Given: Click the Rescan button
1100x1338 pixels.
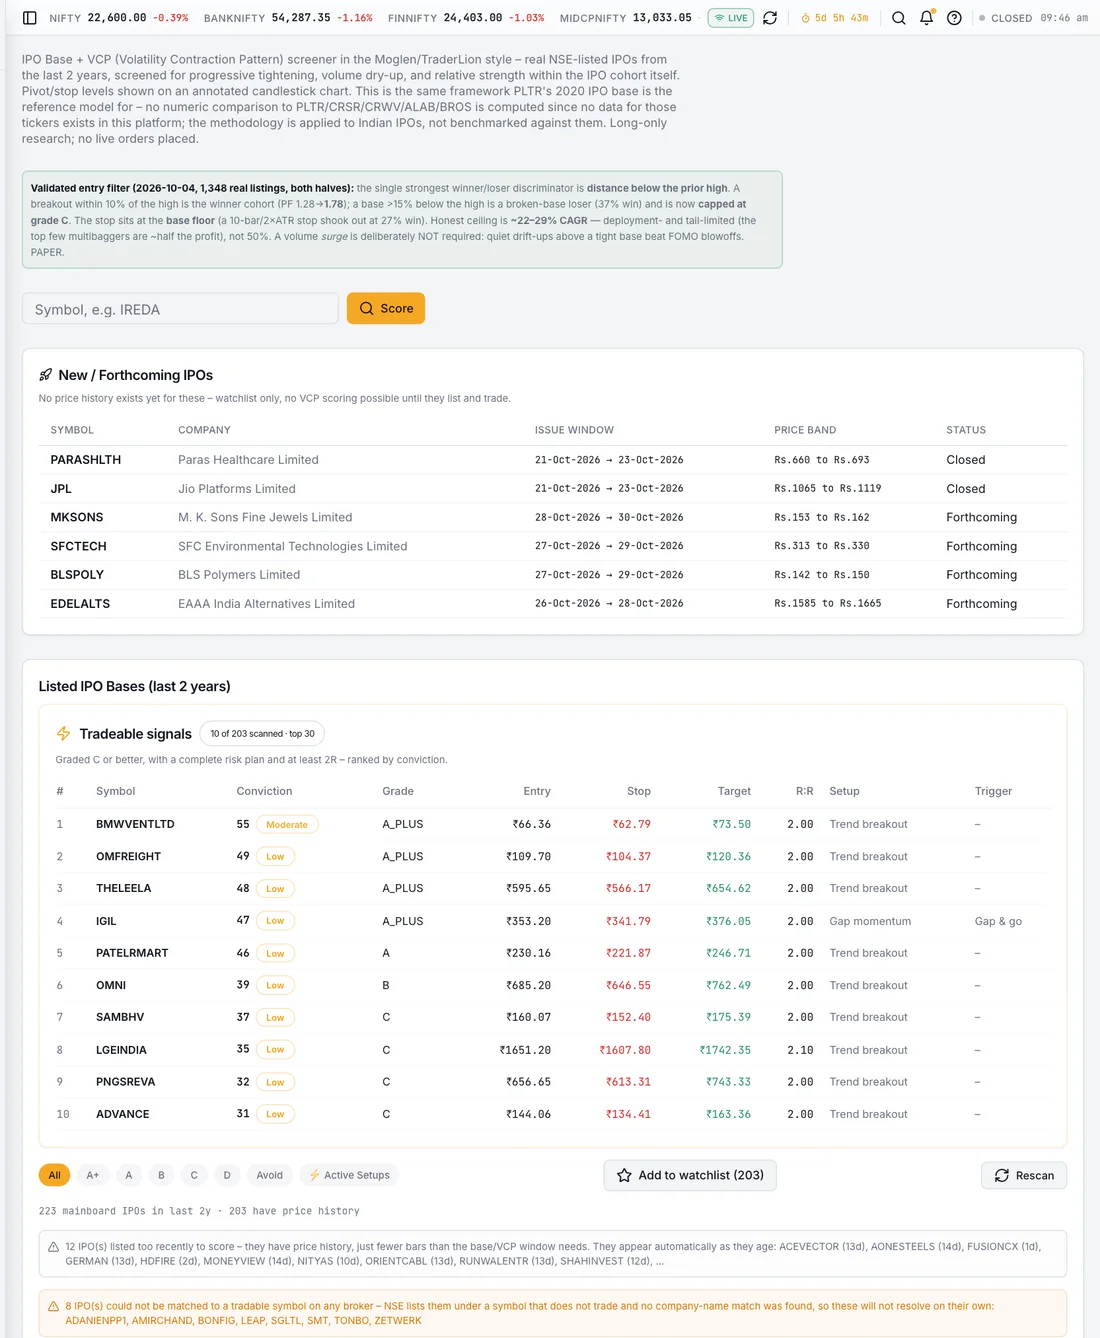Looking at the screenshot, I should 1024,1175.
